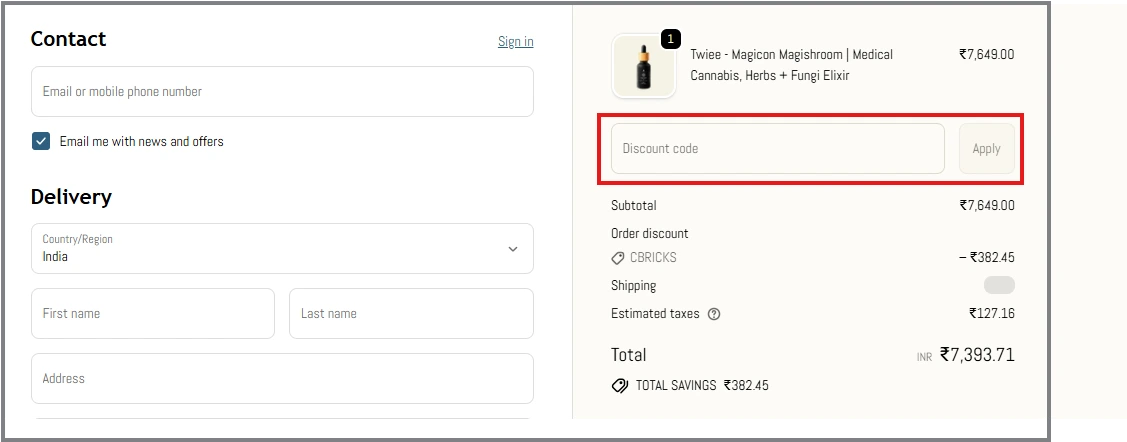Click the product bottle thumbnail
Image resolution: width=1127 pixels, height=442 pixels.
pos(643,66)
